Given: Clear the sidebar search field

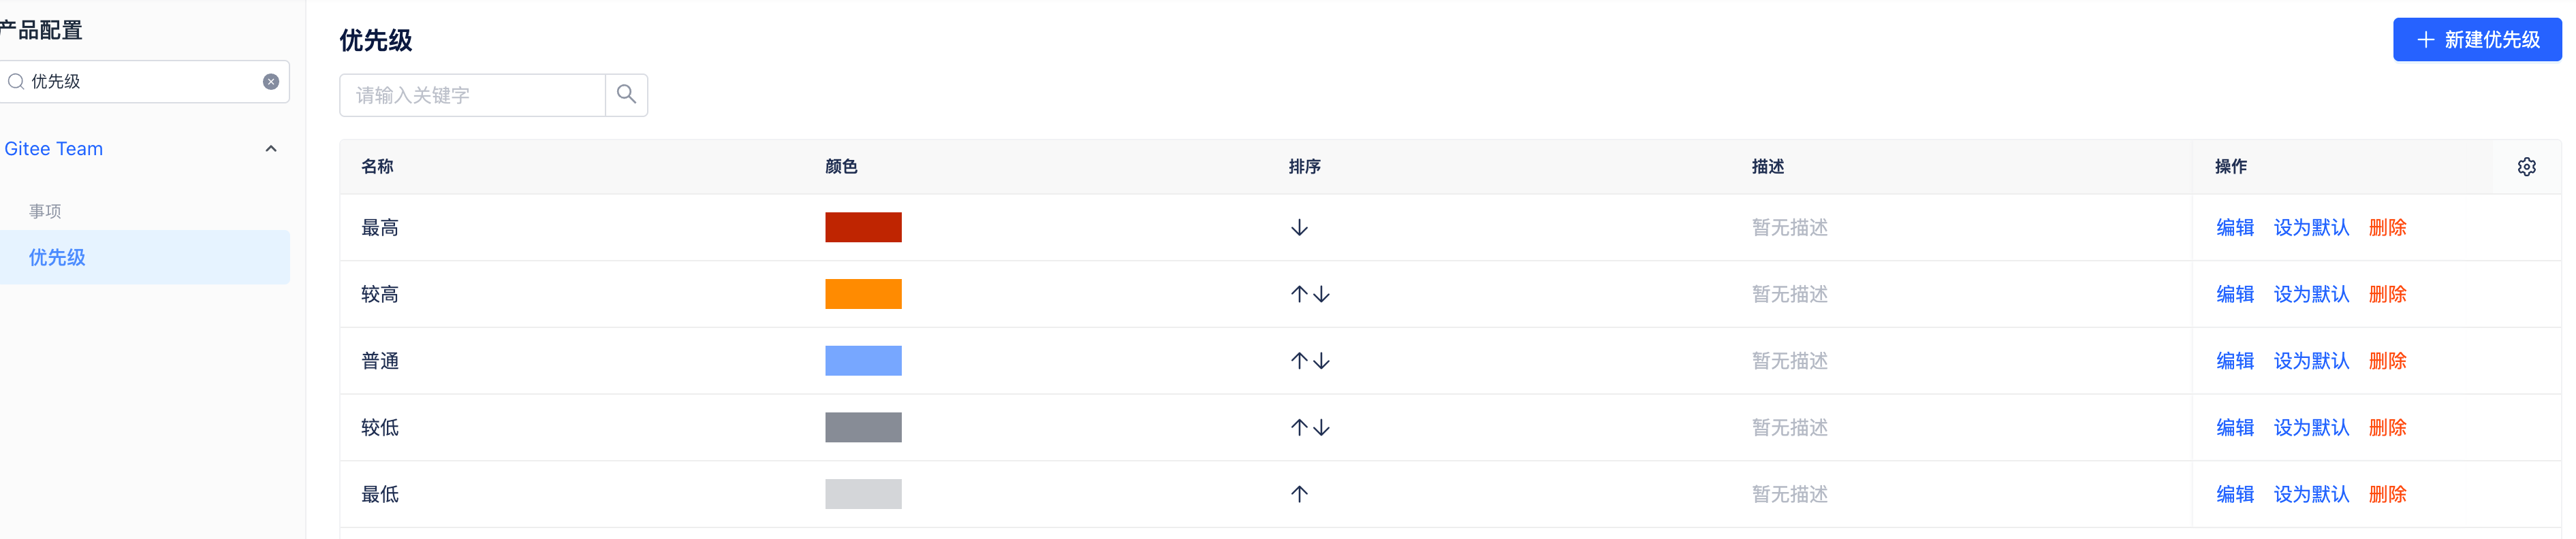Looking at the screenshot, I should pyautogui.click(x=271, y=82).
